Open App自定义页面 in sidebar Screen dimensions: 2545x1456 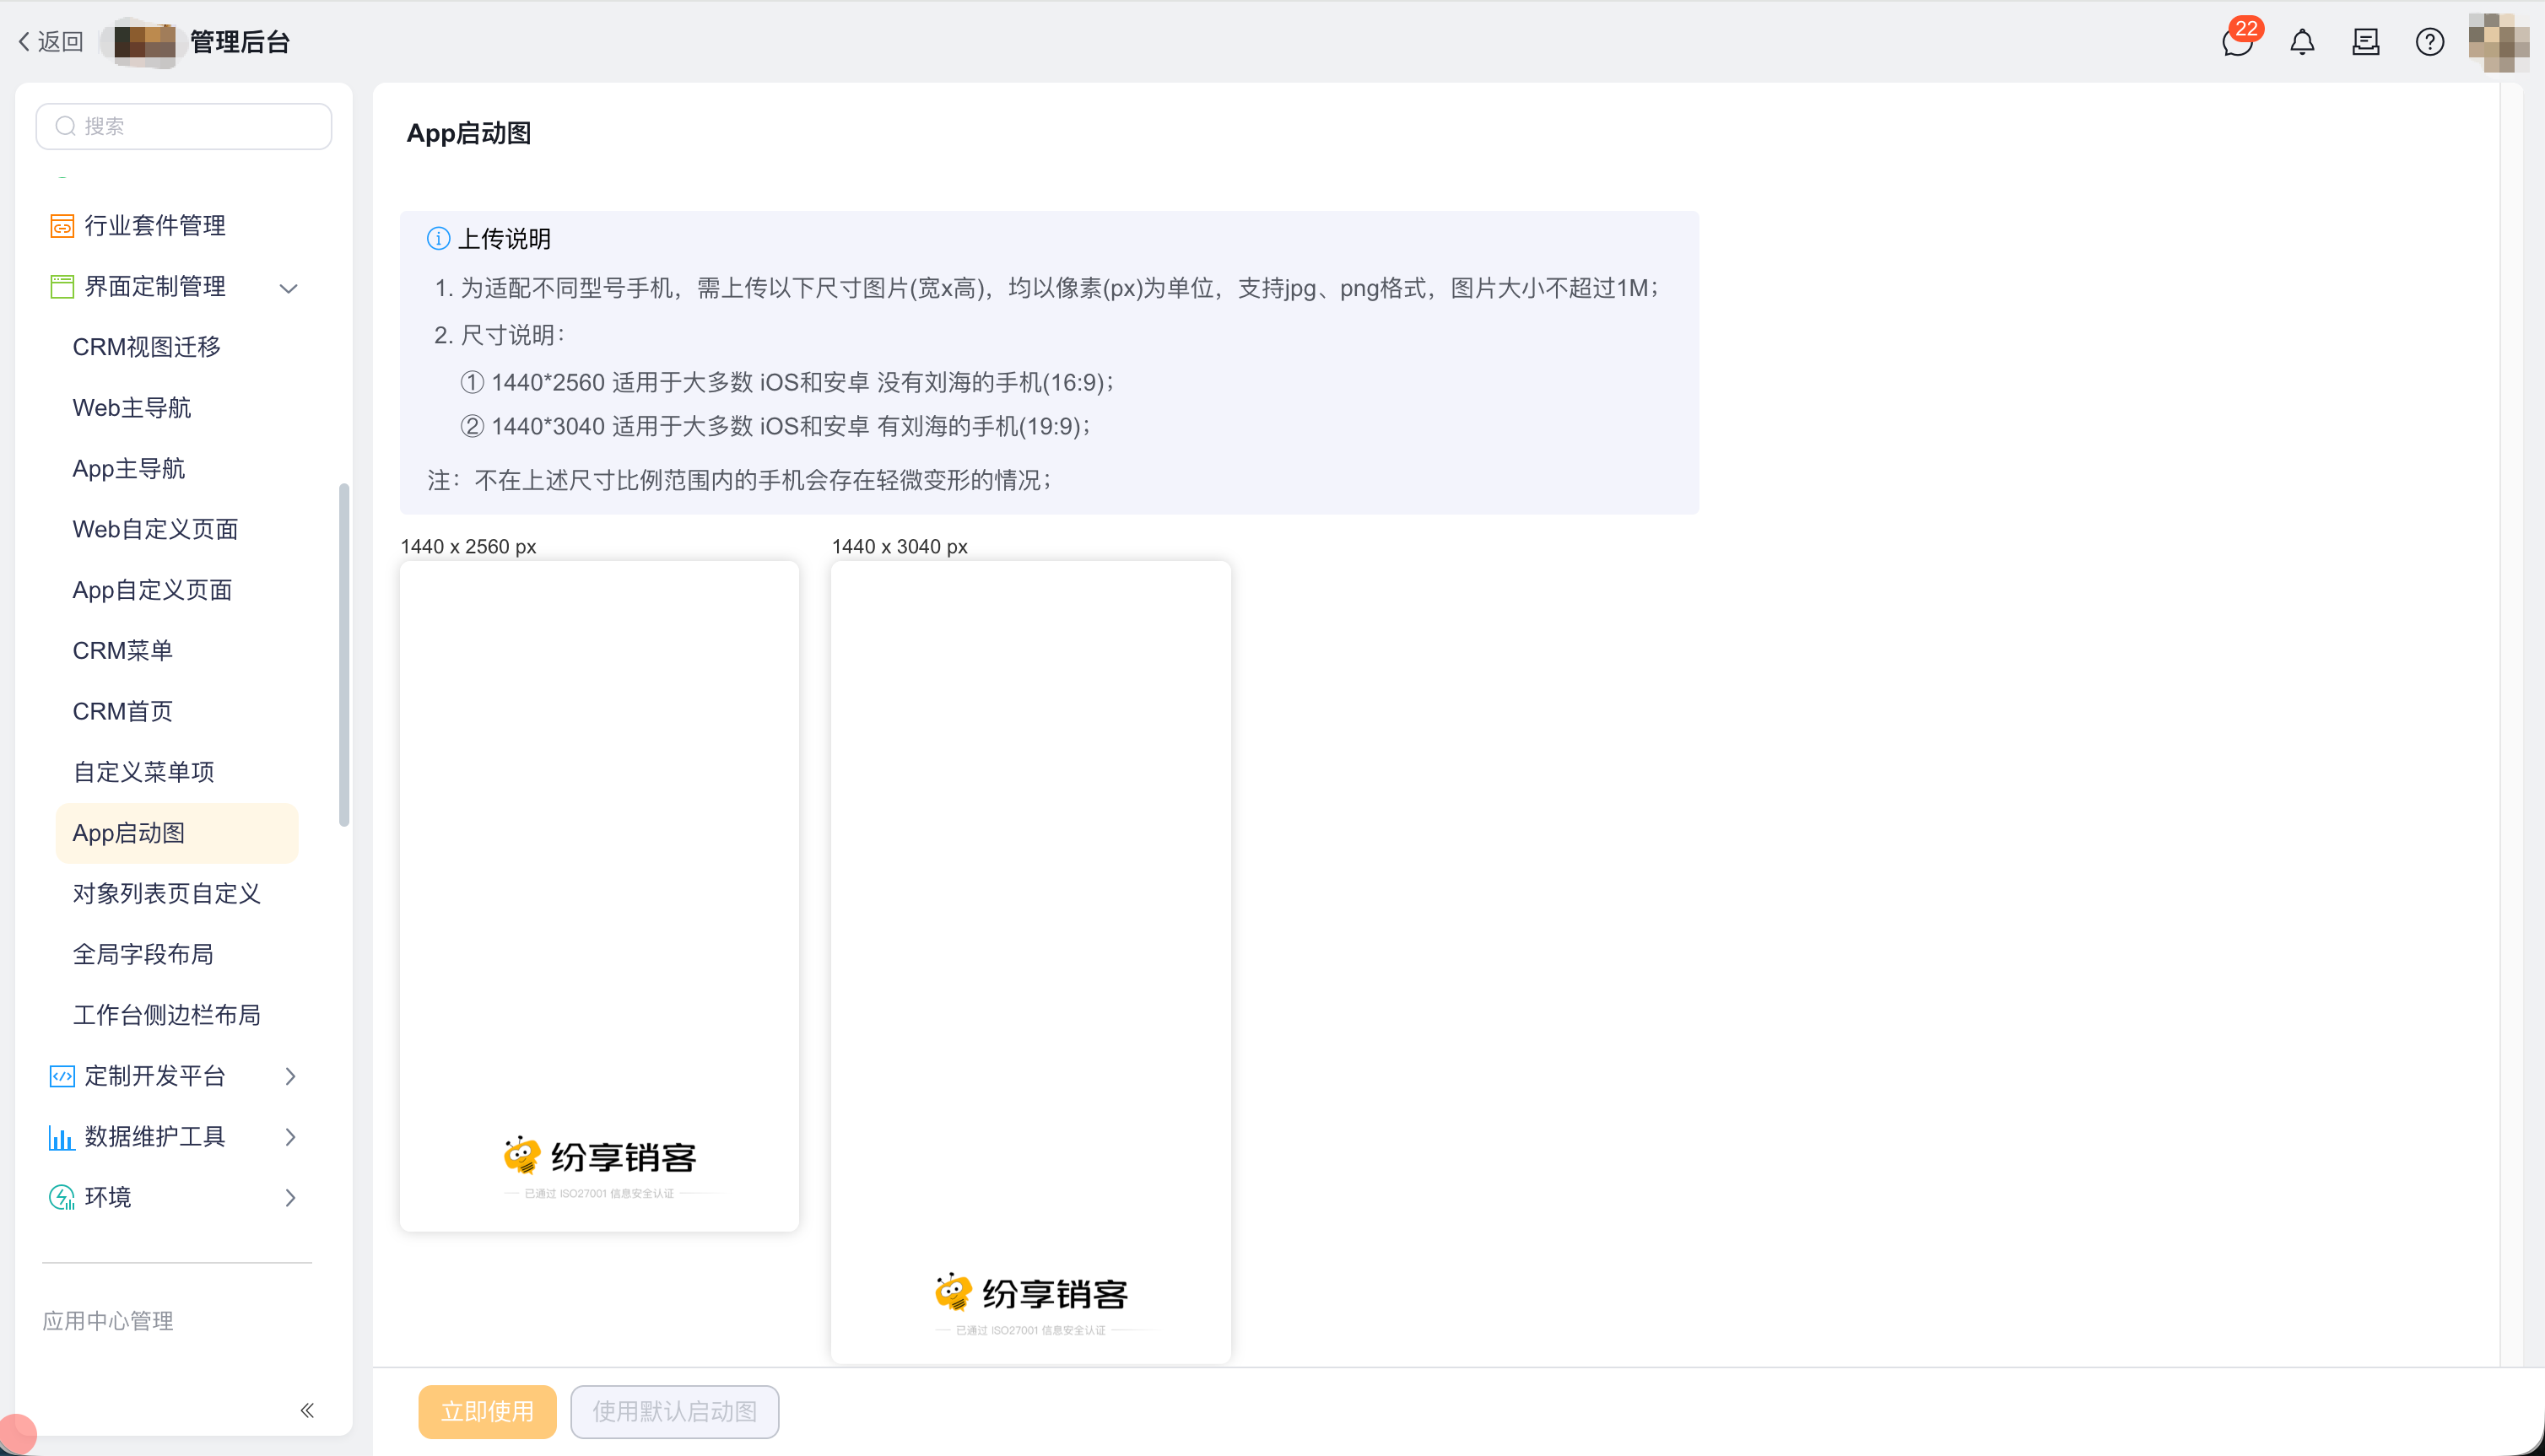coord(152,591)
